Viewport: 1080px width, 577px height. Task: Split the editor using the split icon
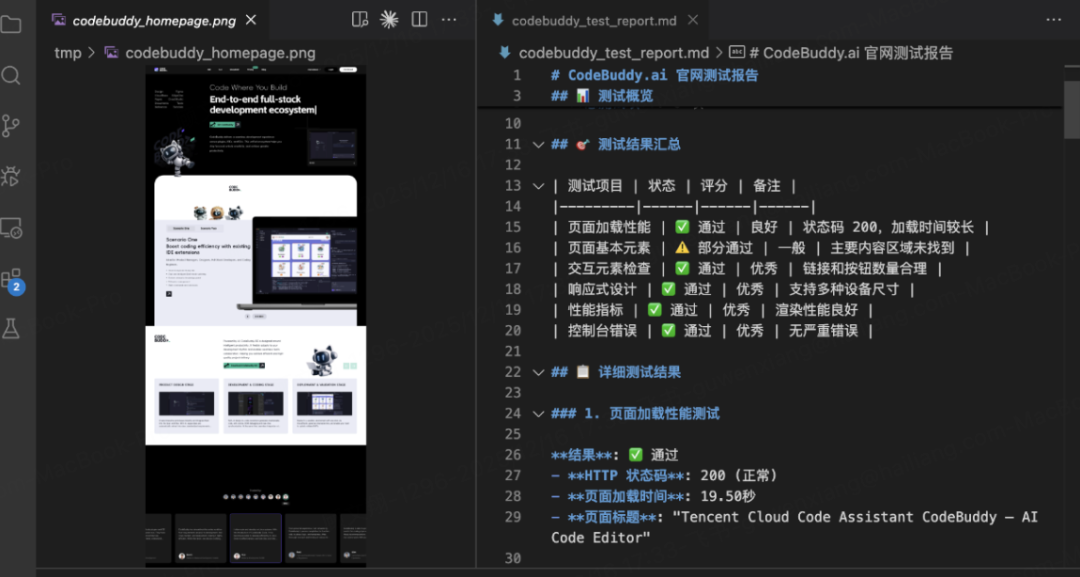(x=418, y=18)
